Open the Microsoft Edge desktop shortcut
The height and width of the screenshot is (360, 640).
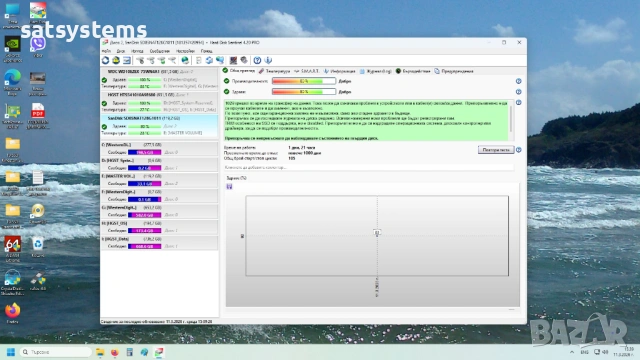pos(13,82)
